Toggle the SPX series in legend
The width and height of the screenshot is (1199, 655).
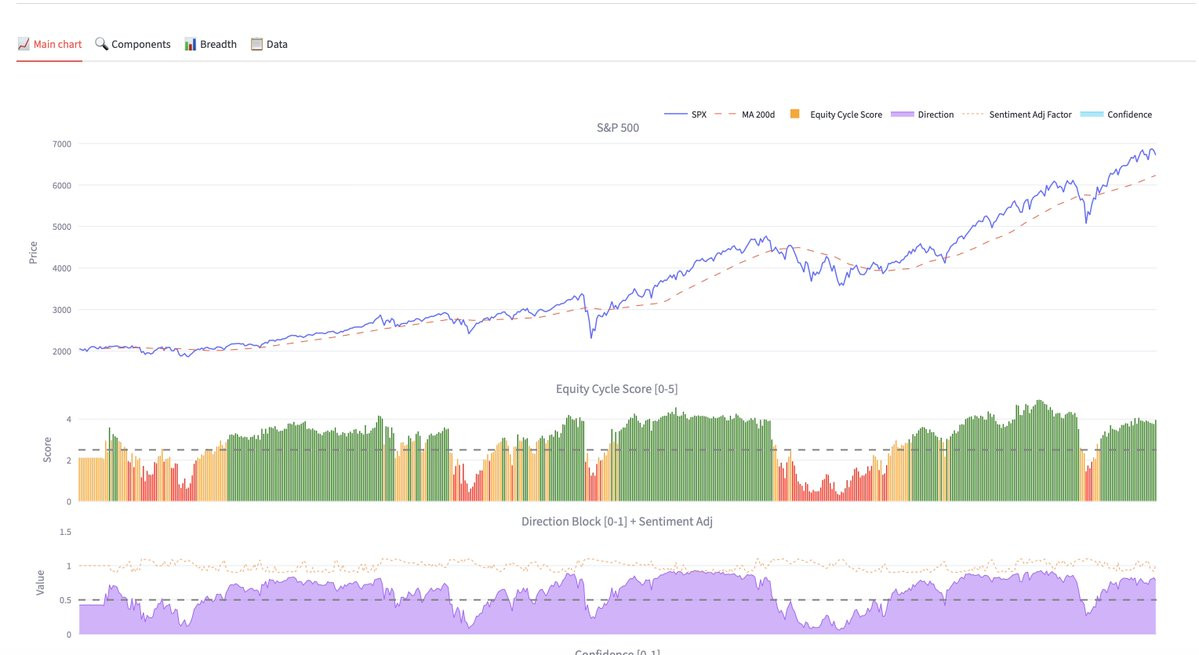[x=685, y=115]
